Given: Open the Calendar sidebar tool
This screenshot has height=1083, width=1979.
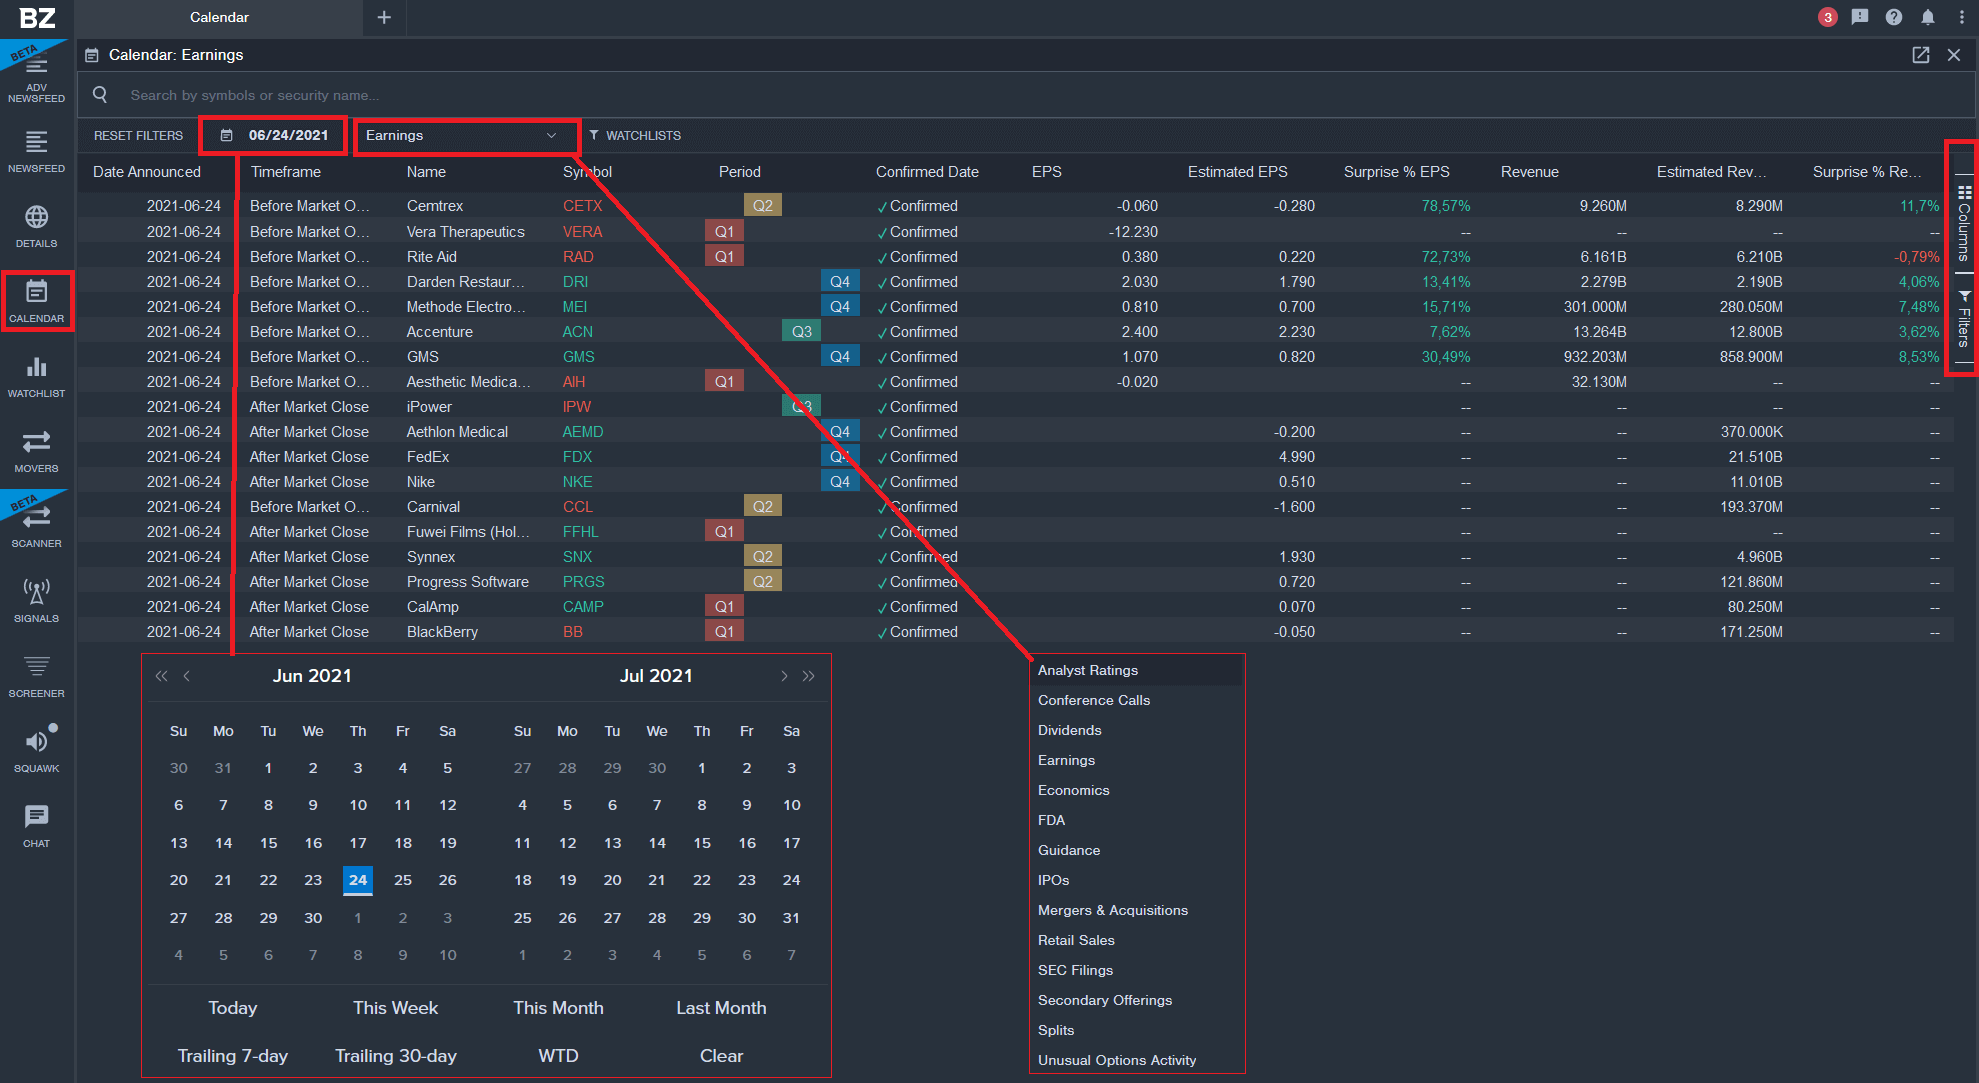Looking at the screenshot, I should tap(36, 302).
